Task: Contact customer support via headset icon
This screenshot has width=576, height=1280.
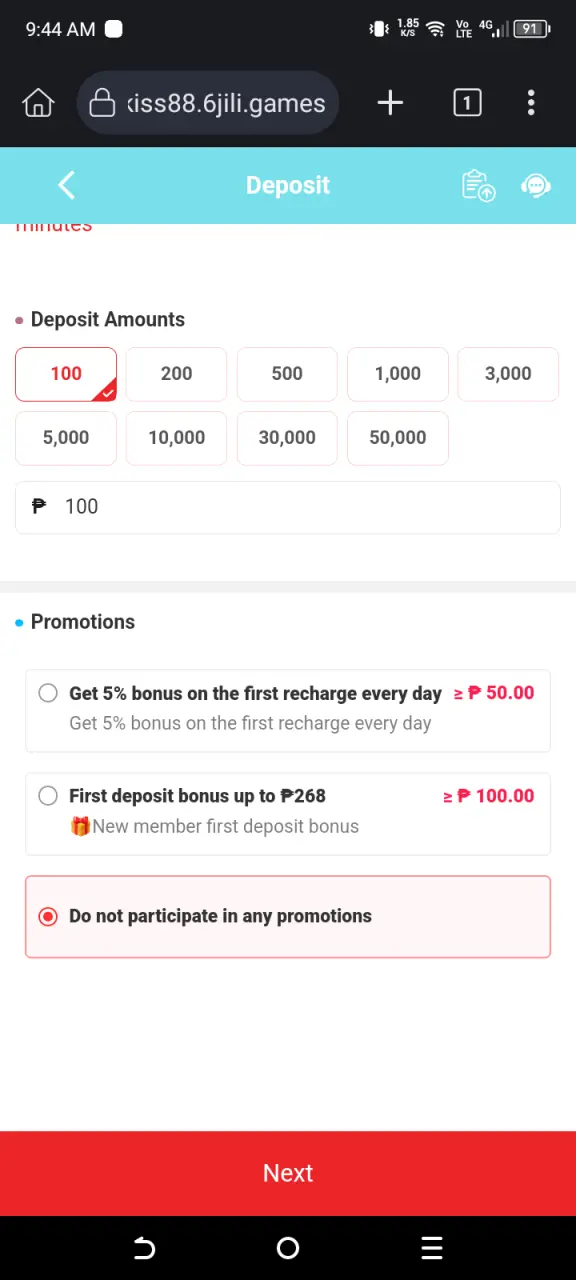Action: coord(537,186)
